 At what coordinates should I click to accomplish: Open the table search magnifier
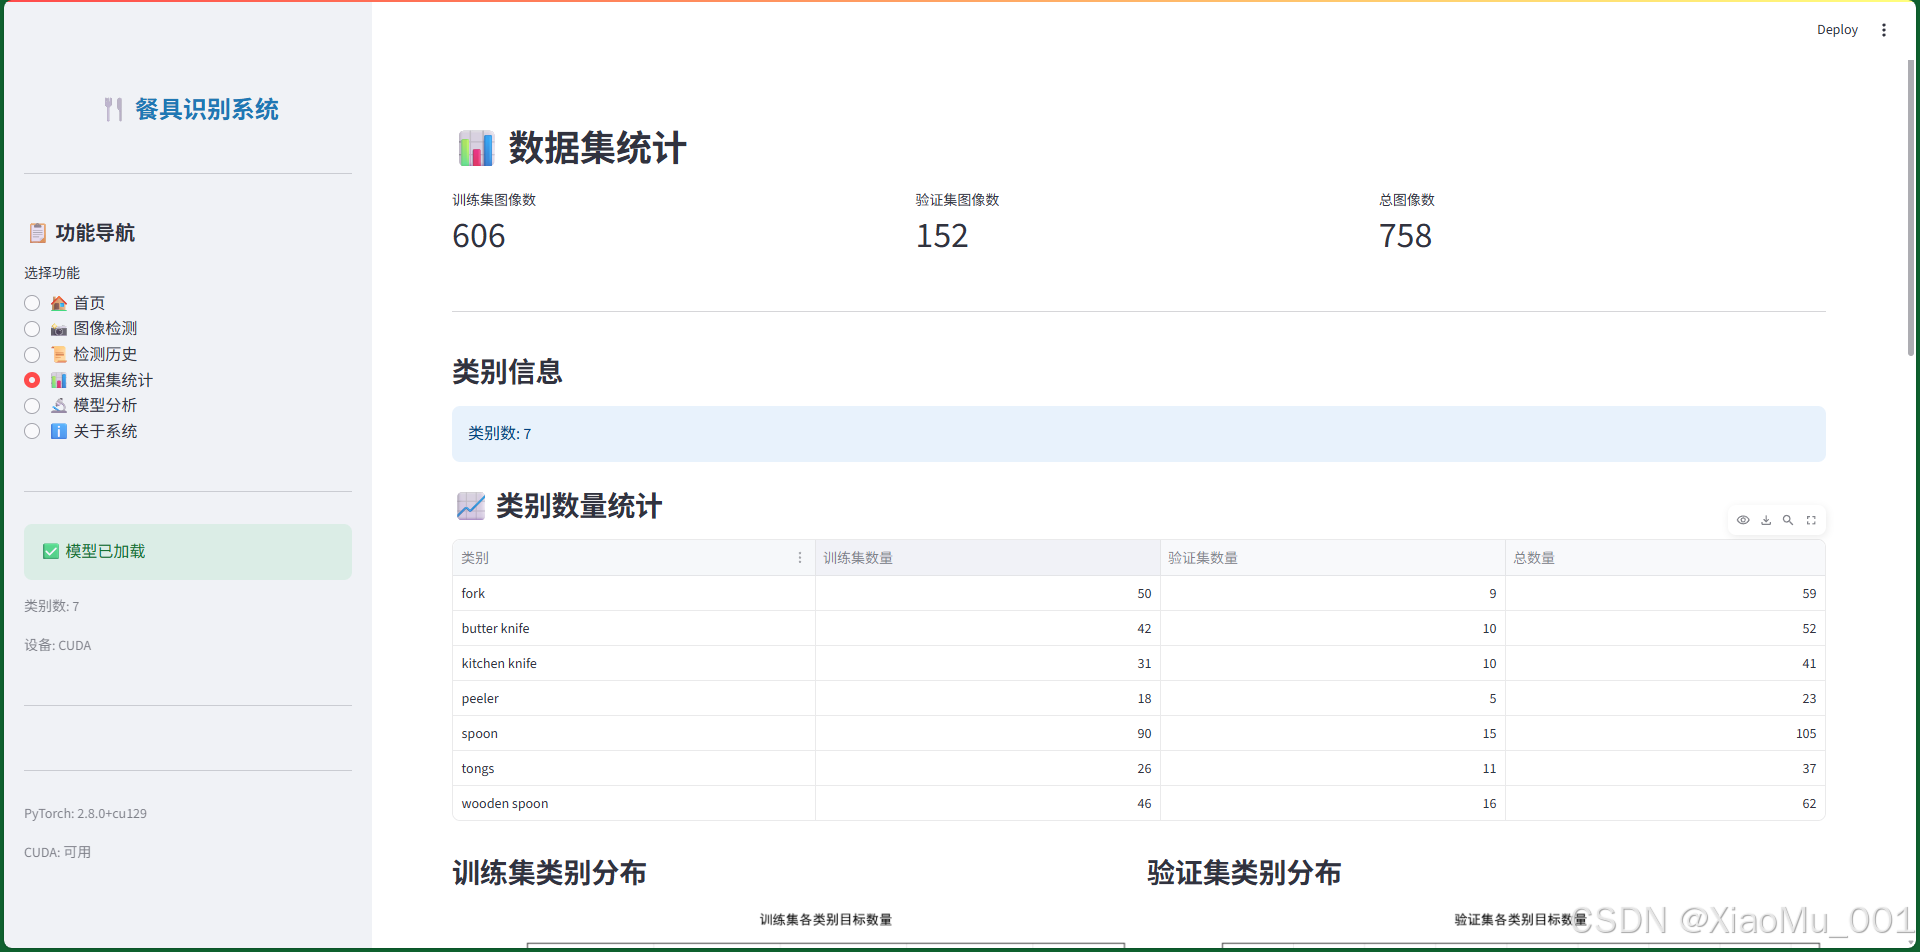pyautogui.click(x=1788, y=520)
